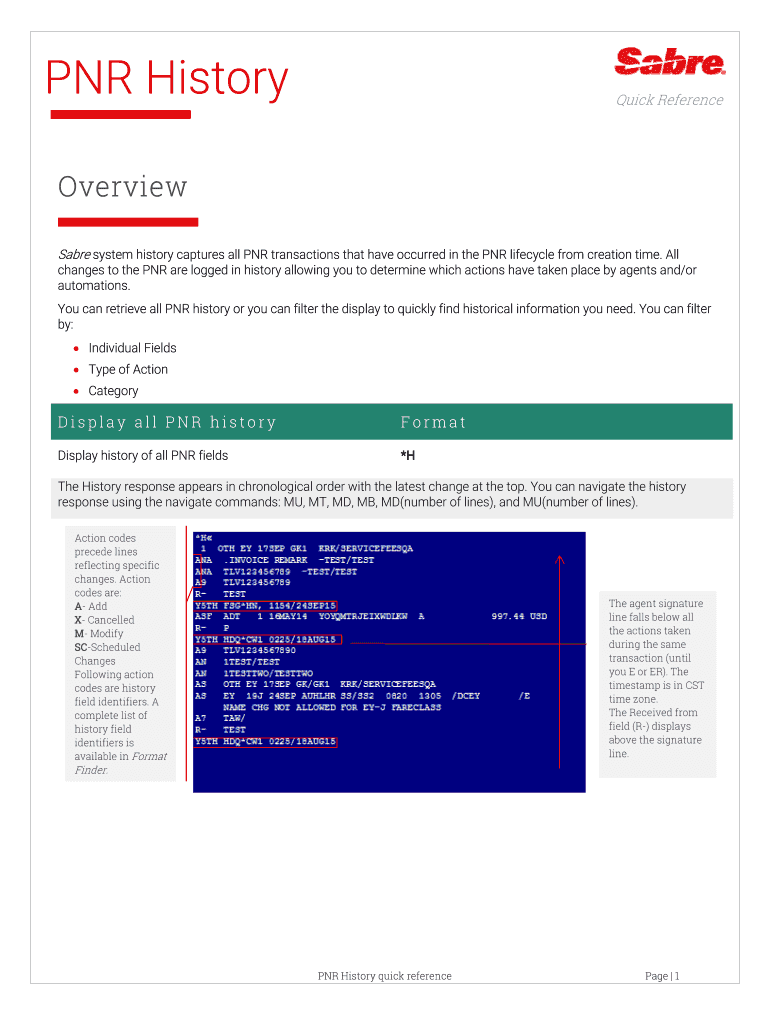Click the bullet point beside Category
The height and width of the screenshot is (1024, 770).
tap(75, 392)
